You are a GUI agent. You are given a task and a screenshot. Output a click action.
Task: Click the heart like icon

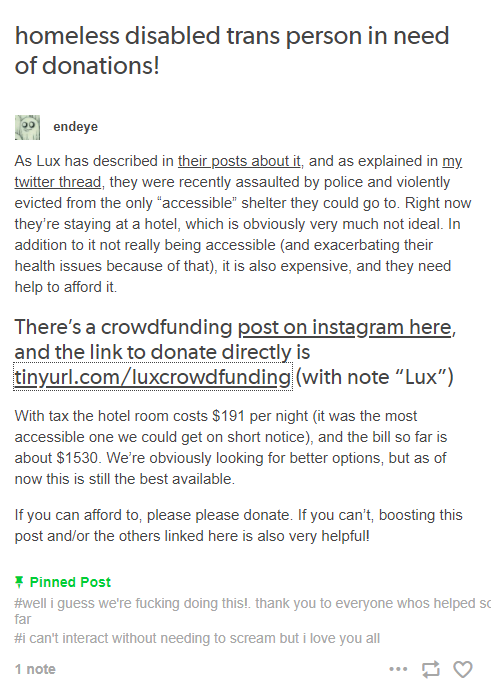point(462,669)
